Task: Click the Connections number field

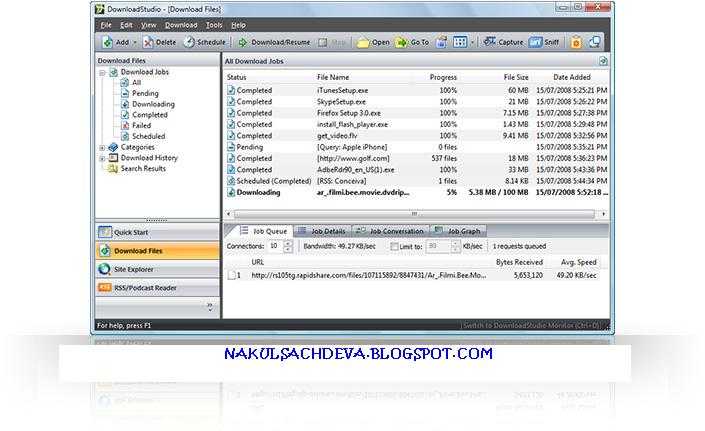Action: coord(275,246)
